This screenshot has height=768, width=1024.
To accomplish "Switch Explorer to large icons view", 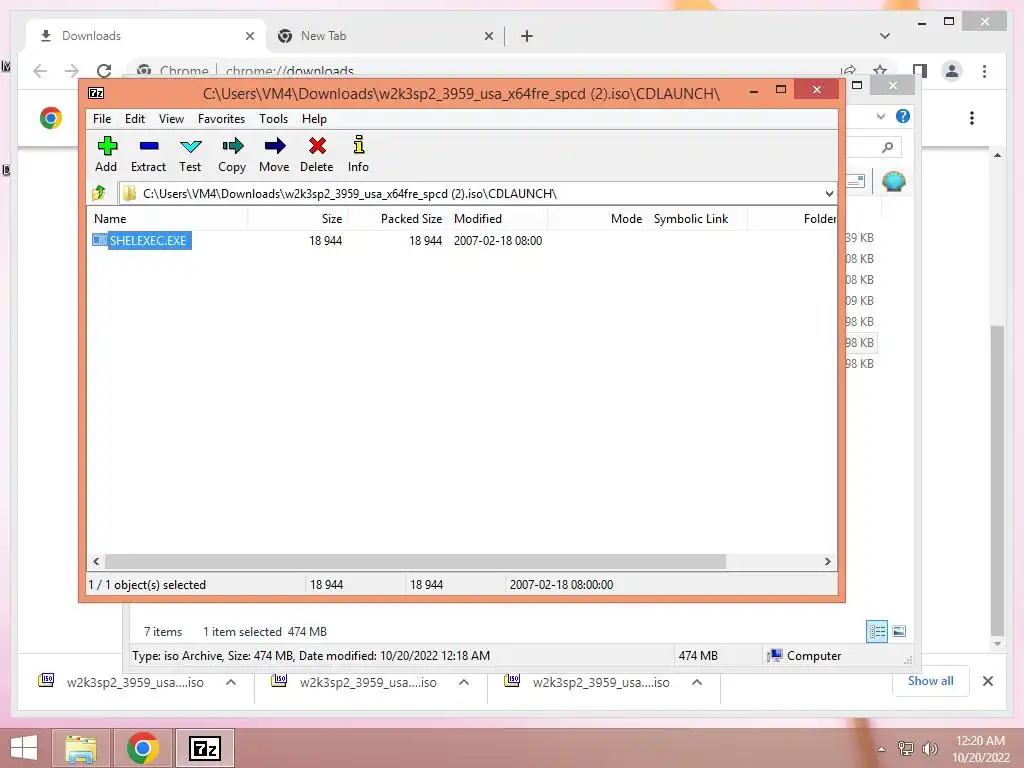I will (899, 632).
